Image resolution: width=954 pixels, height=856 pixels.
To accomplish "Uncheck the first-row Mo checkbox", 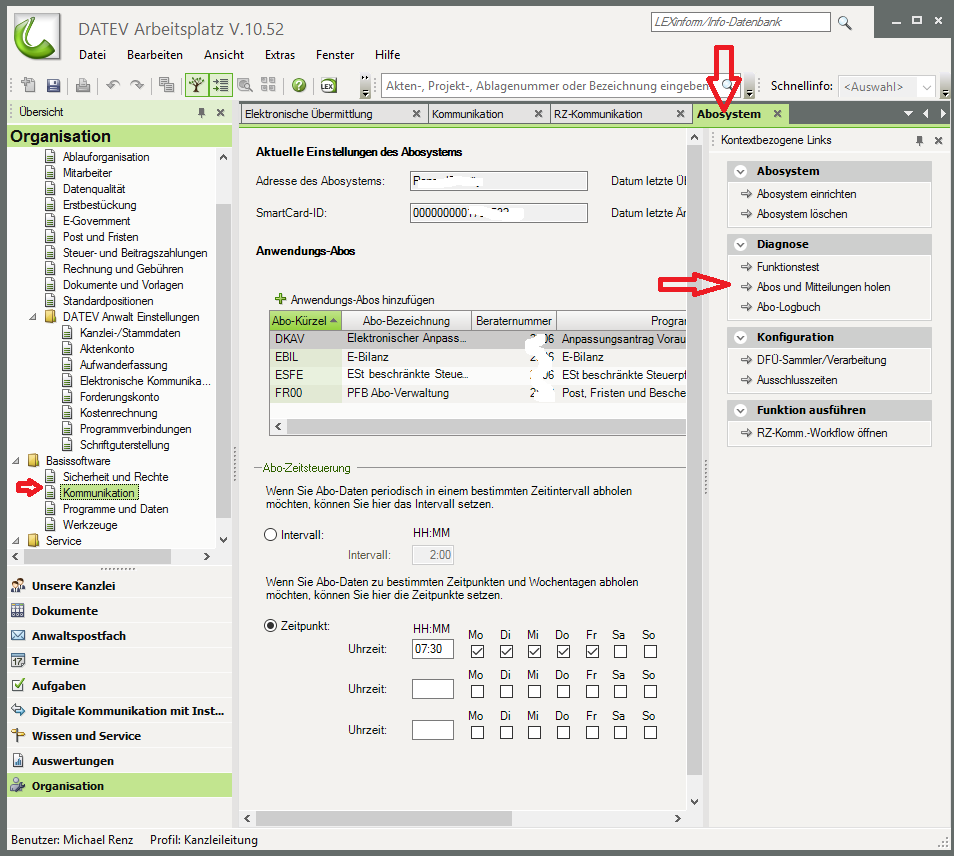I will (476, 652).
